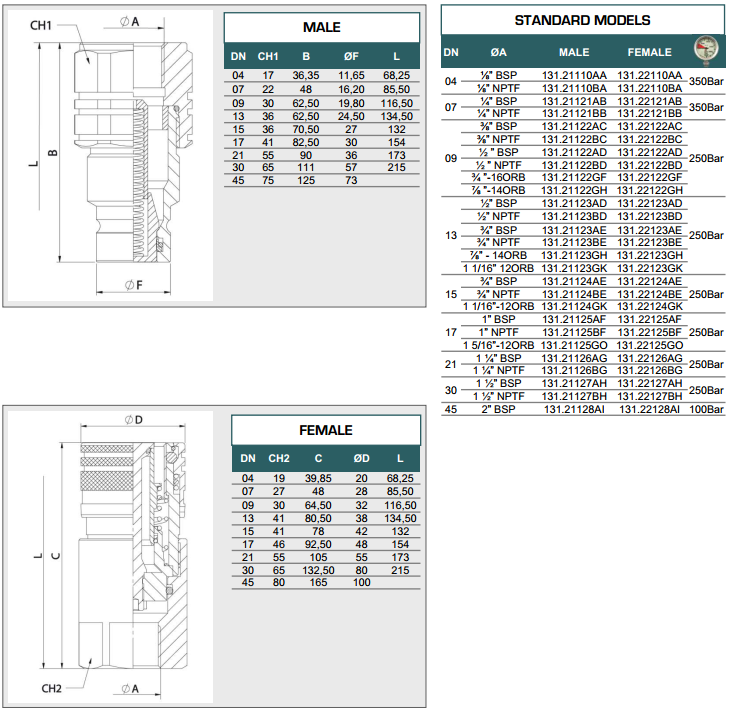Select the MALE table title
732x712 pixels.
321,27
